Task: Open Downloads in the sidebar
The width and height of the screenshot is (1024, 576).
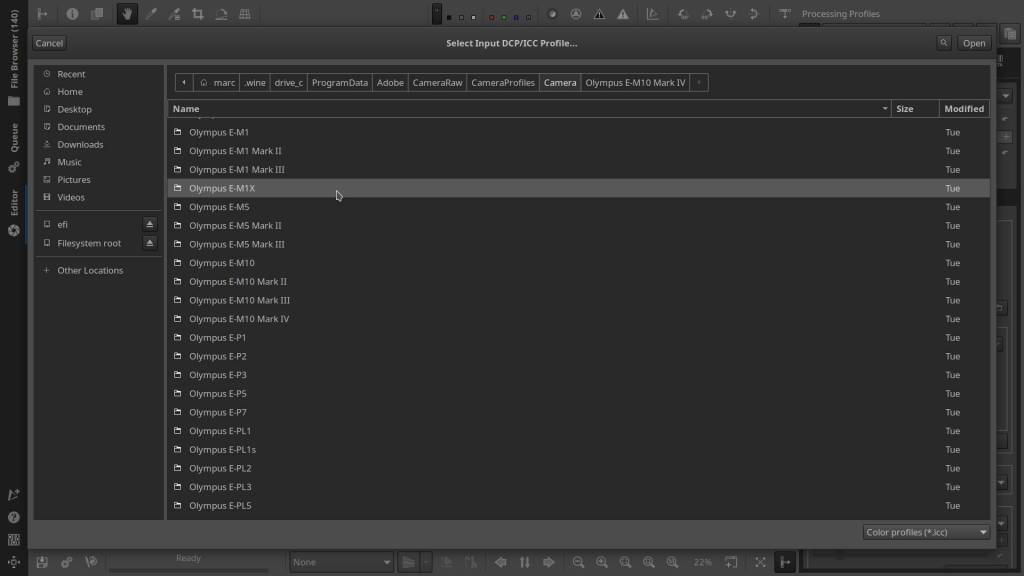Action: click(80, 144)
